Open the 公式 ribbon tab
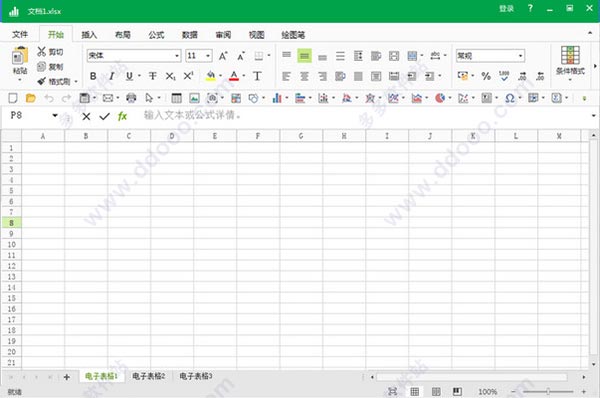This screenshot has height=398, width=600. point(156,35)
